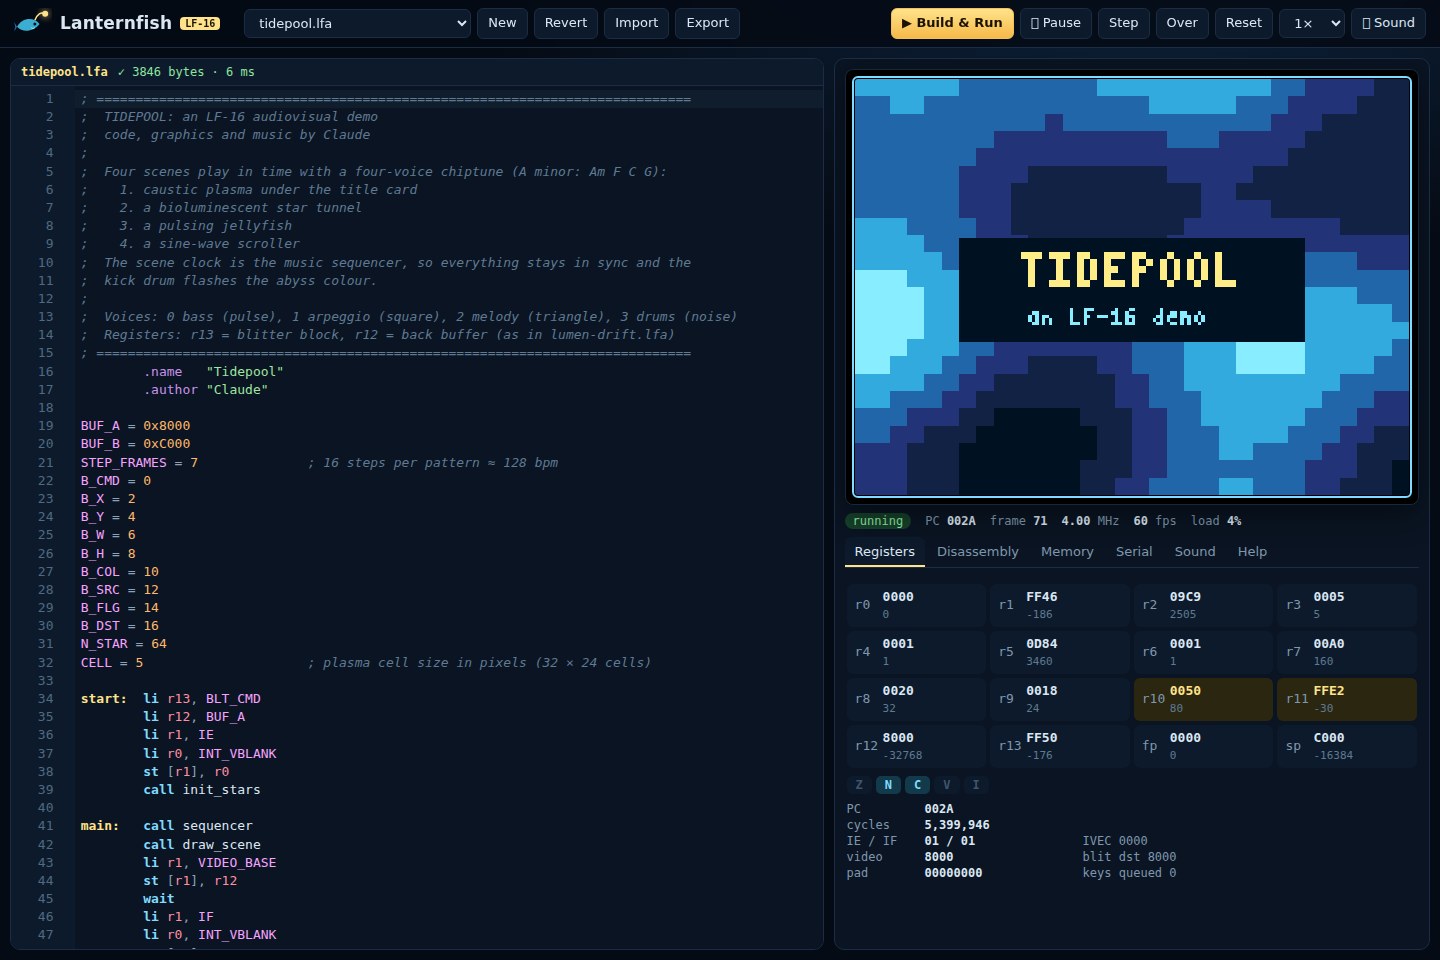This screenshot has height=960, width=1440.
Task: Click the Step button
Action: (x=1123, y=23)
